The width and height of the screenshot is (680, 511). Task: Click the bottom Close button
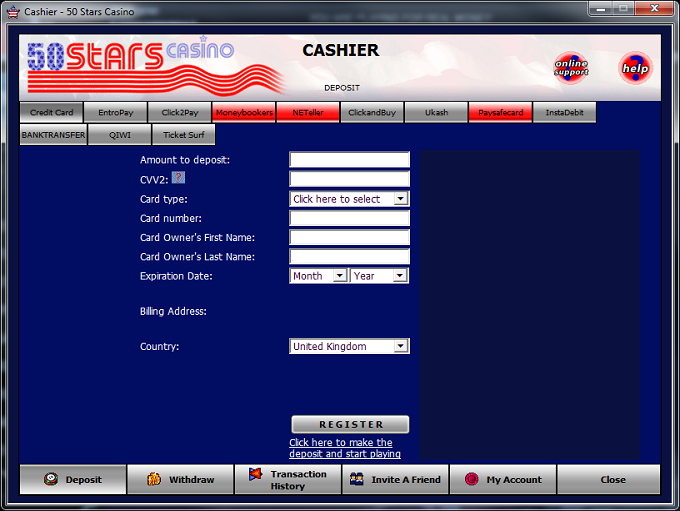click(x=609, y=479)
